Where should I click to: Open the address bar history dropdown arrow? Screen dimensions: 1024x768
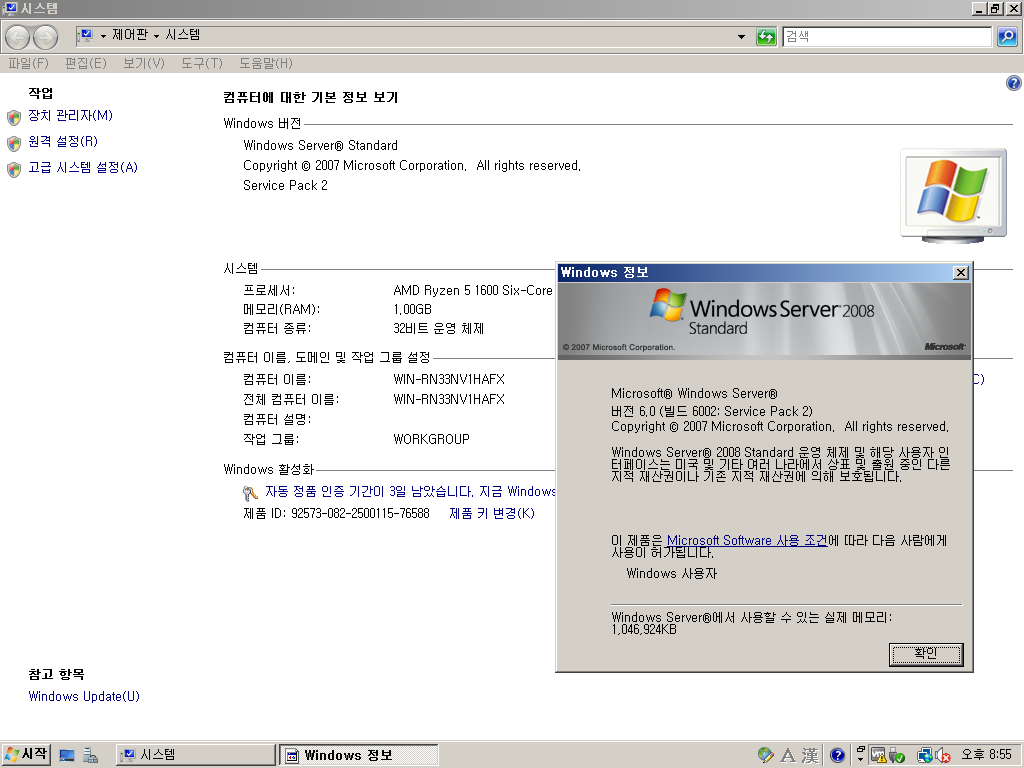[741, 37]
